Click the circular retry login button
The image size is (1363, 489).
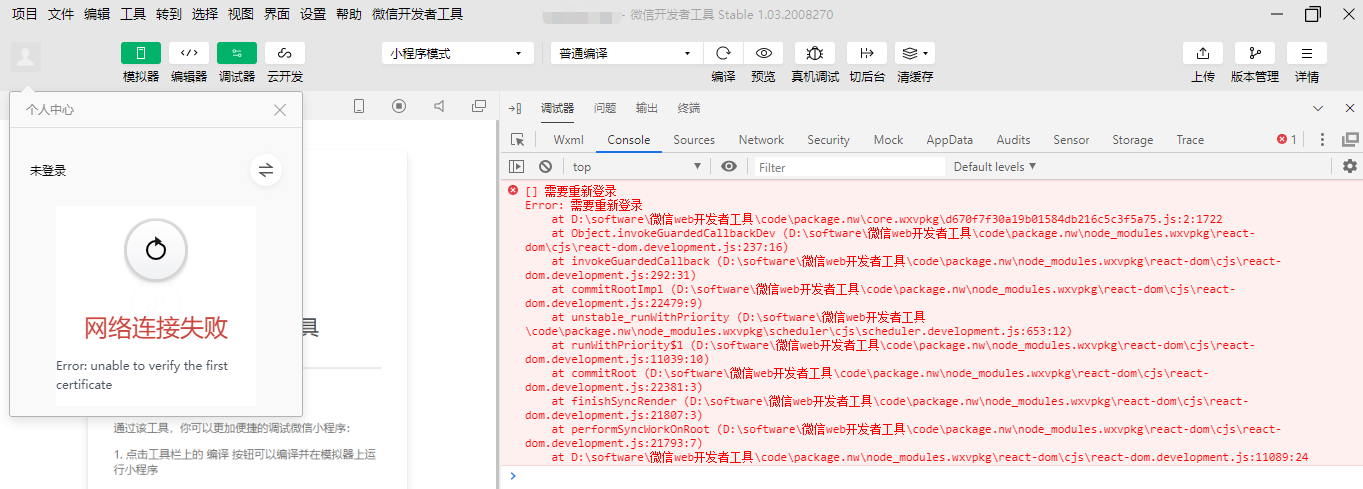point(155,250)
